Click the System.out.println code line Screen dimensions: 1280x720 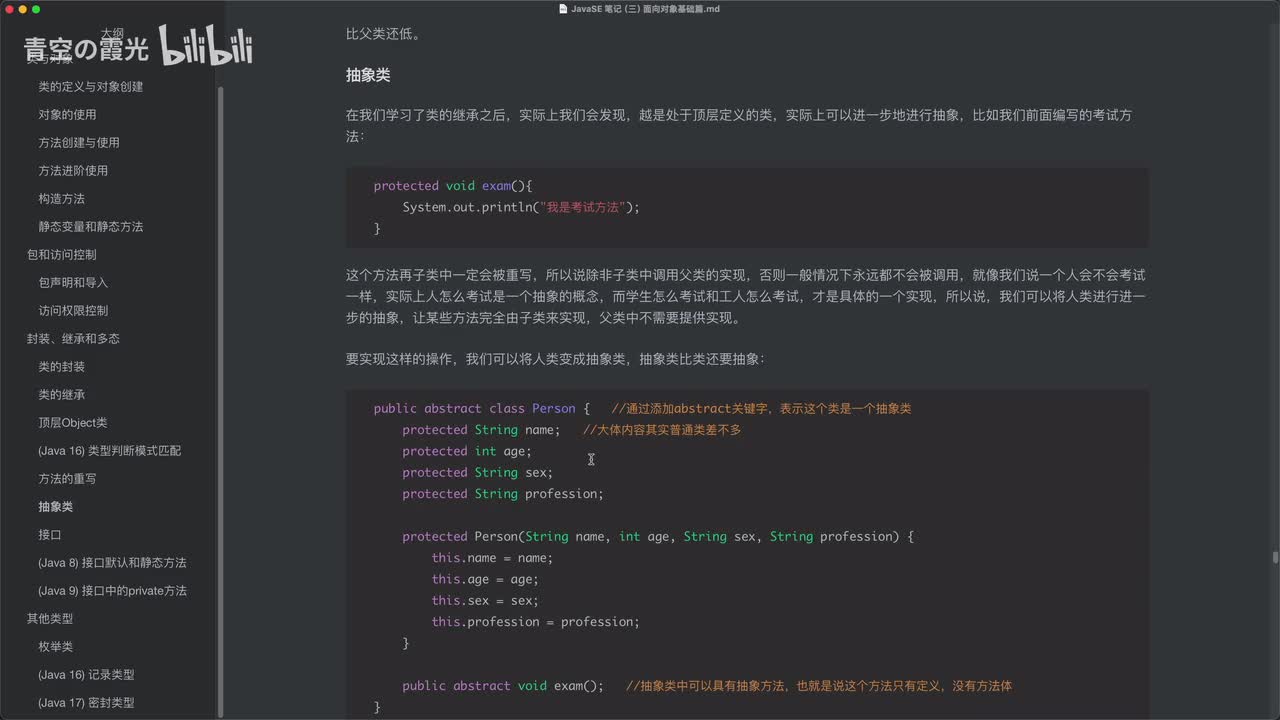click(x=520, y=207)
